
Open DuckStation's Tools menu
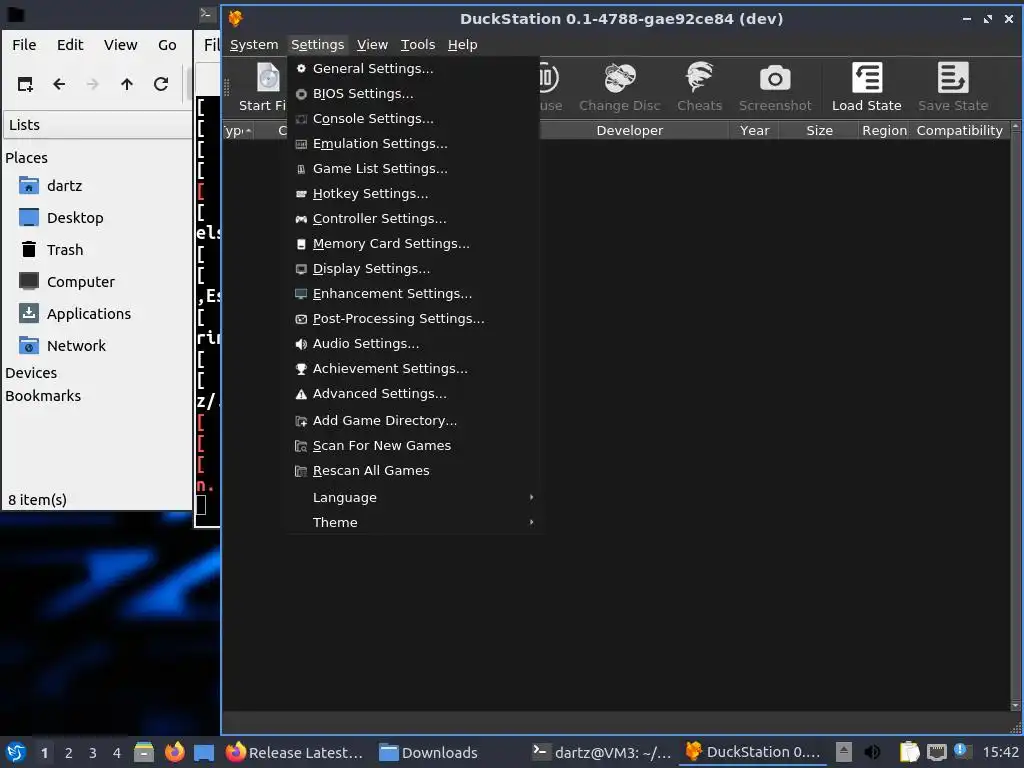[418, 44]
